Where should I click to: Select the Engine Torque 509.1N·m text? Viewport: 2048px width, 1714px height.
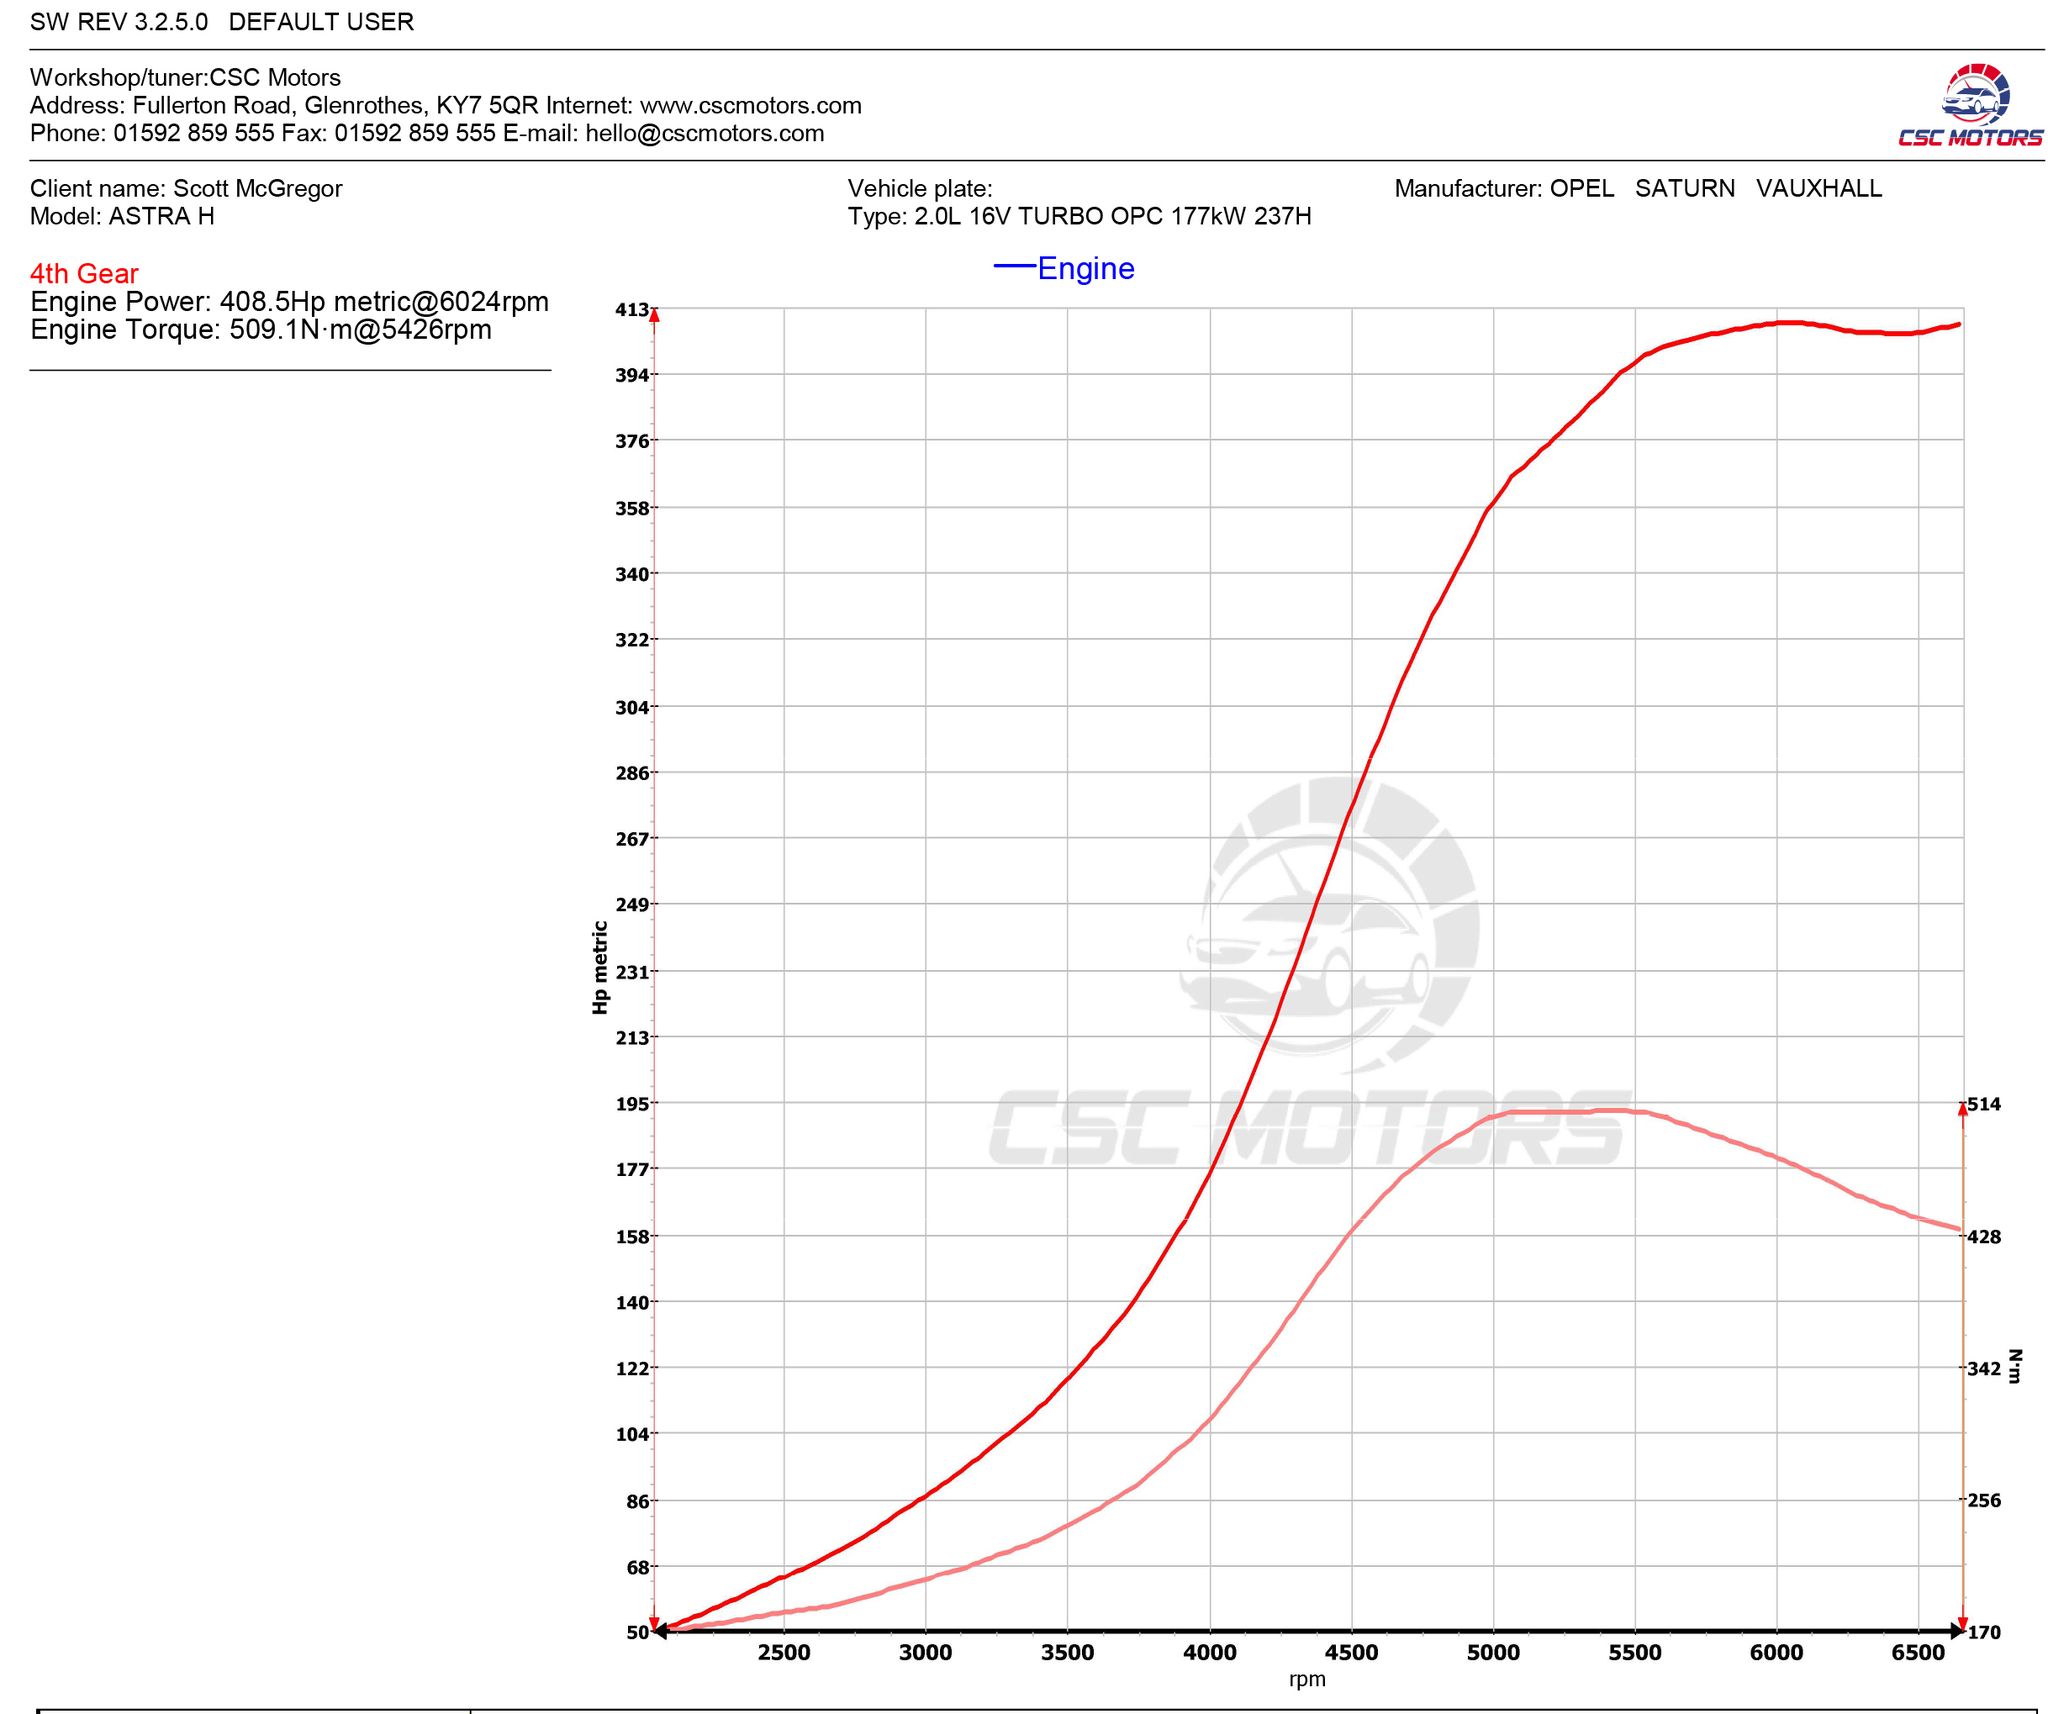pyautogui.click(x=261, y=330)
